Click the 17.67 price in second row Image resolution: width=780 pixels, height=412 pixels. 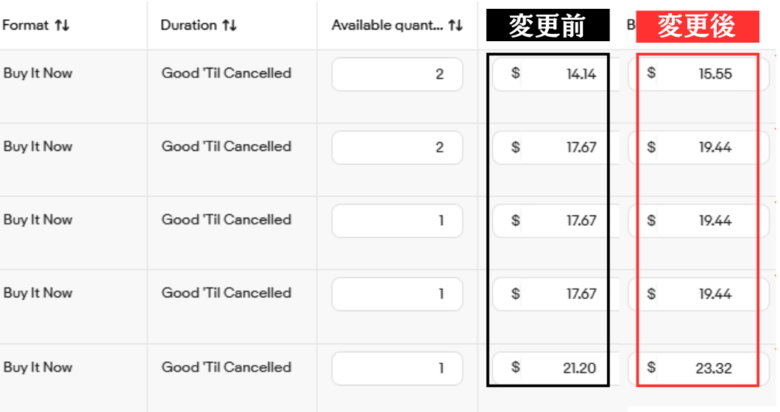(x=553, y=147)
